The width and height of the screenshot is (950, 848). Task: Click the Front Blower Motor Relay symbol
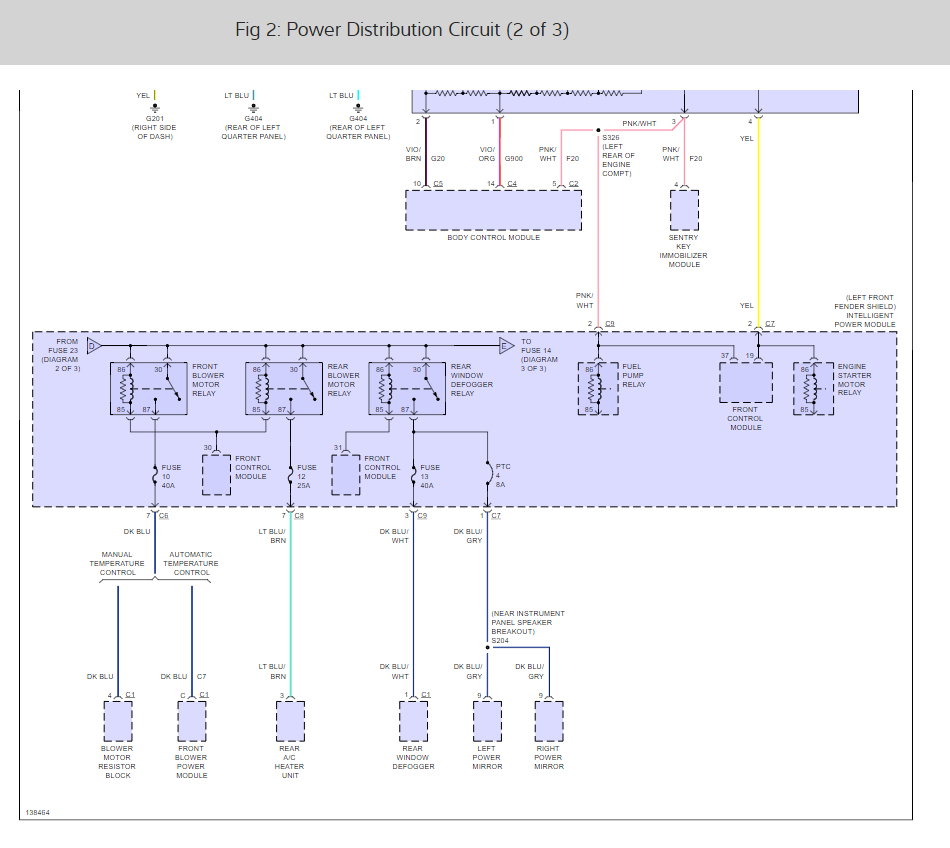[x=148, y=388]
